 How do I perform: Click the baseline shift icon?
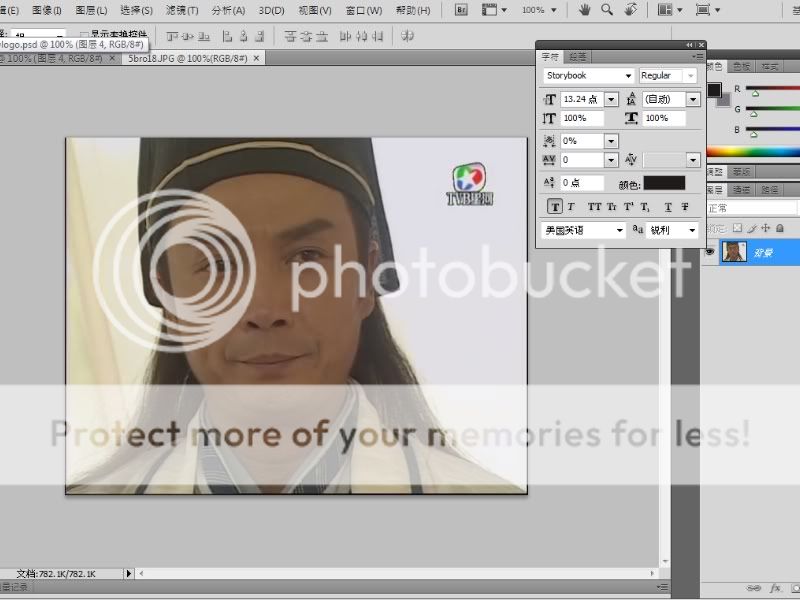pos(549,183)
